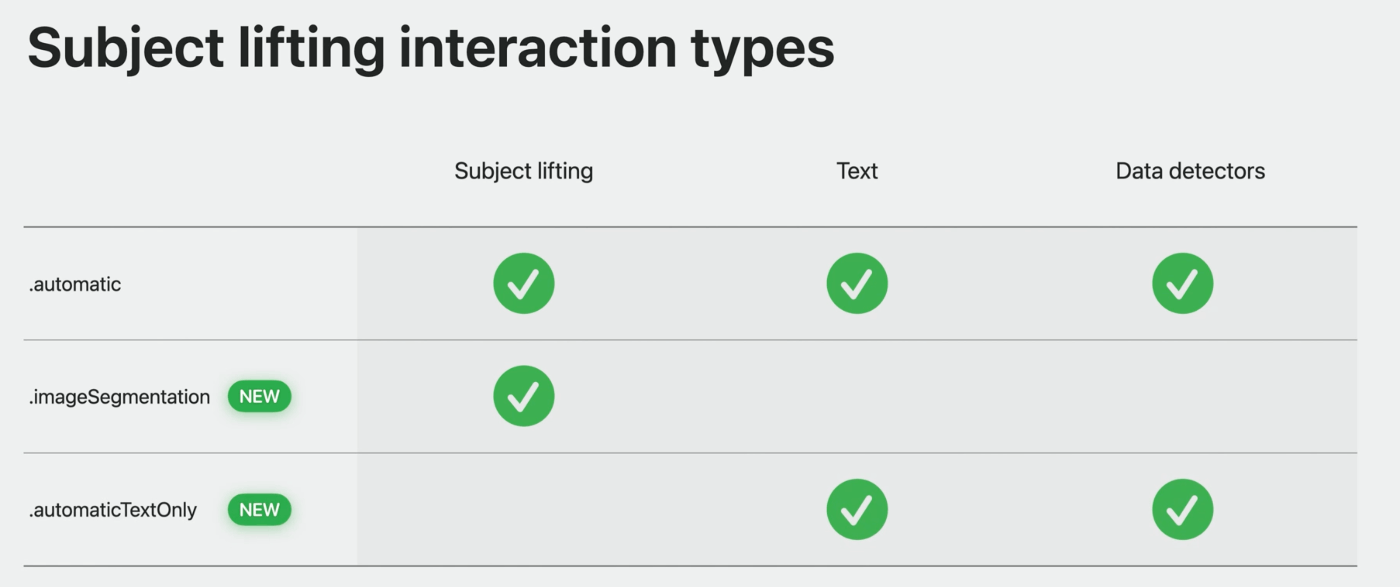Click the NEW badge beside .imageSegmentation
Viewport: 1400px width, 587px height.
point(259,396)
